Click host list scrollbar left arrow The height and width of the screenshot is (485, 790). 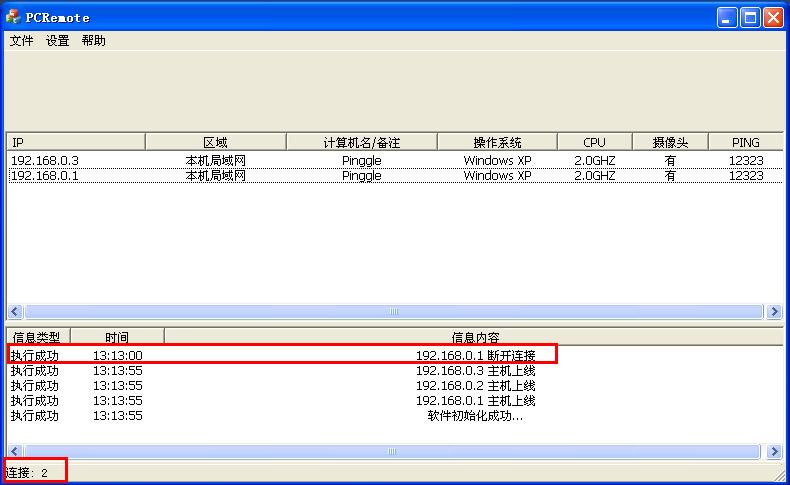(x=15, y=312)
